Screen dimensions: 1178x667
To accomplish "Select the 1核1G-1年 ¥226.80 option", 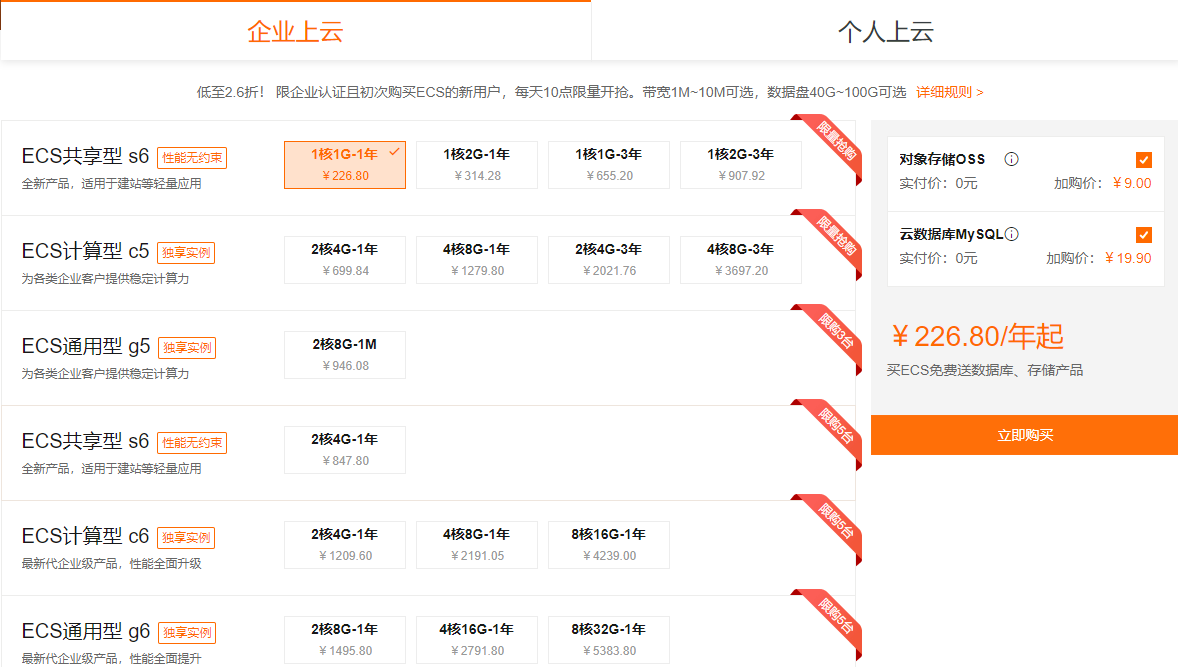I will (345, 164).
